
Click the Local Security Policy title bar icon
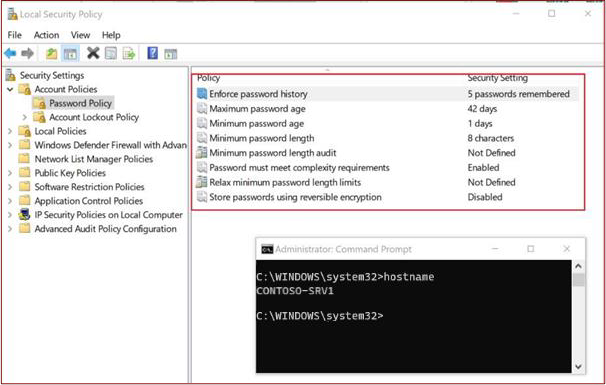click(12, 14)
